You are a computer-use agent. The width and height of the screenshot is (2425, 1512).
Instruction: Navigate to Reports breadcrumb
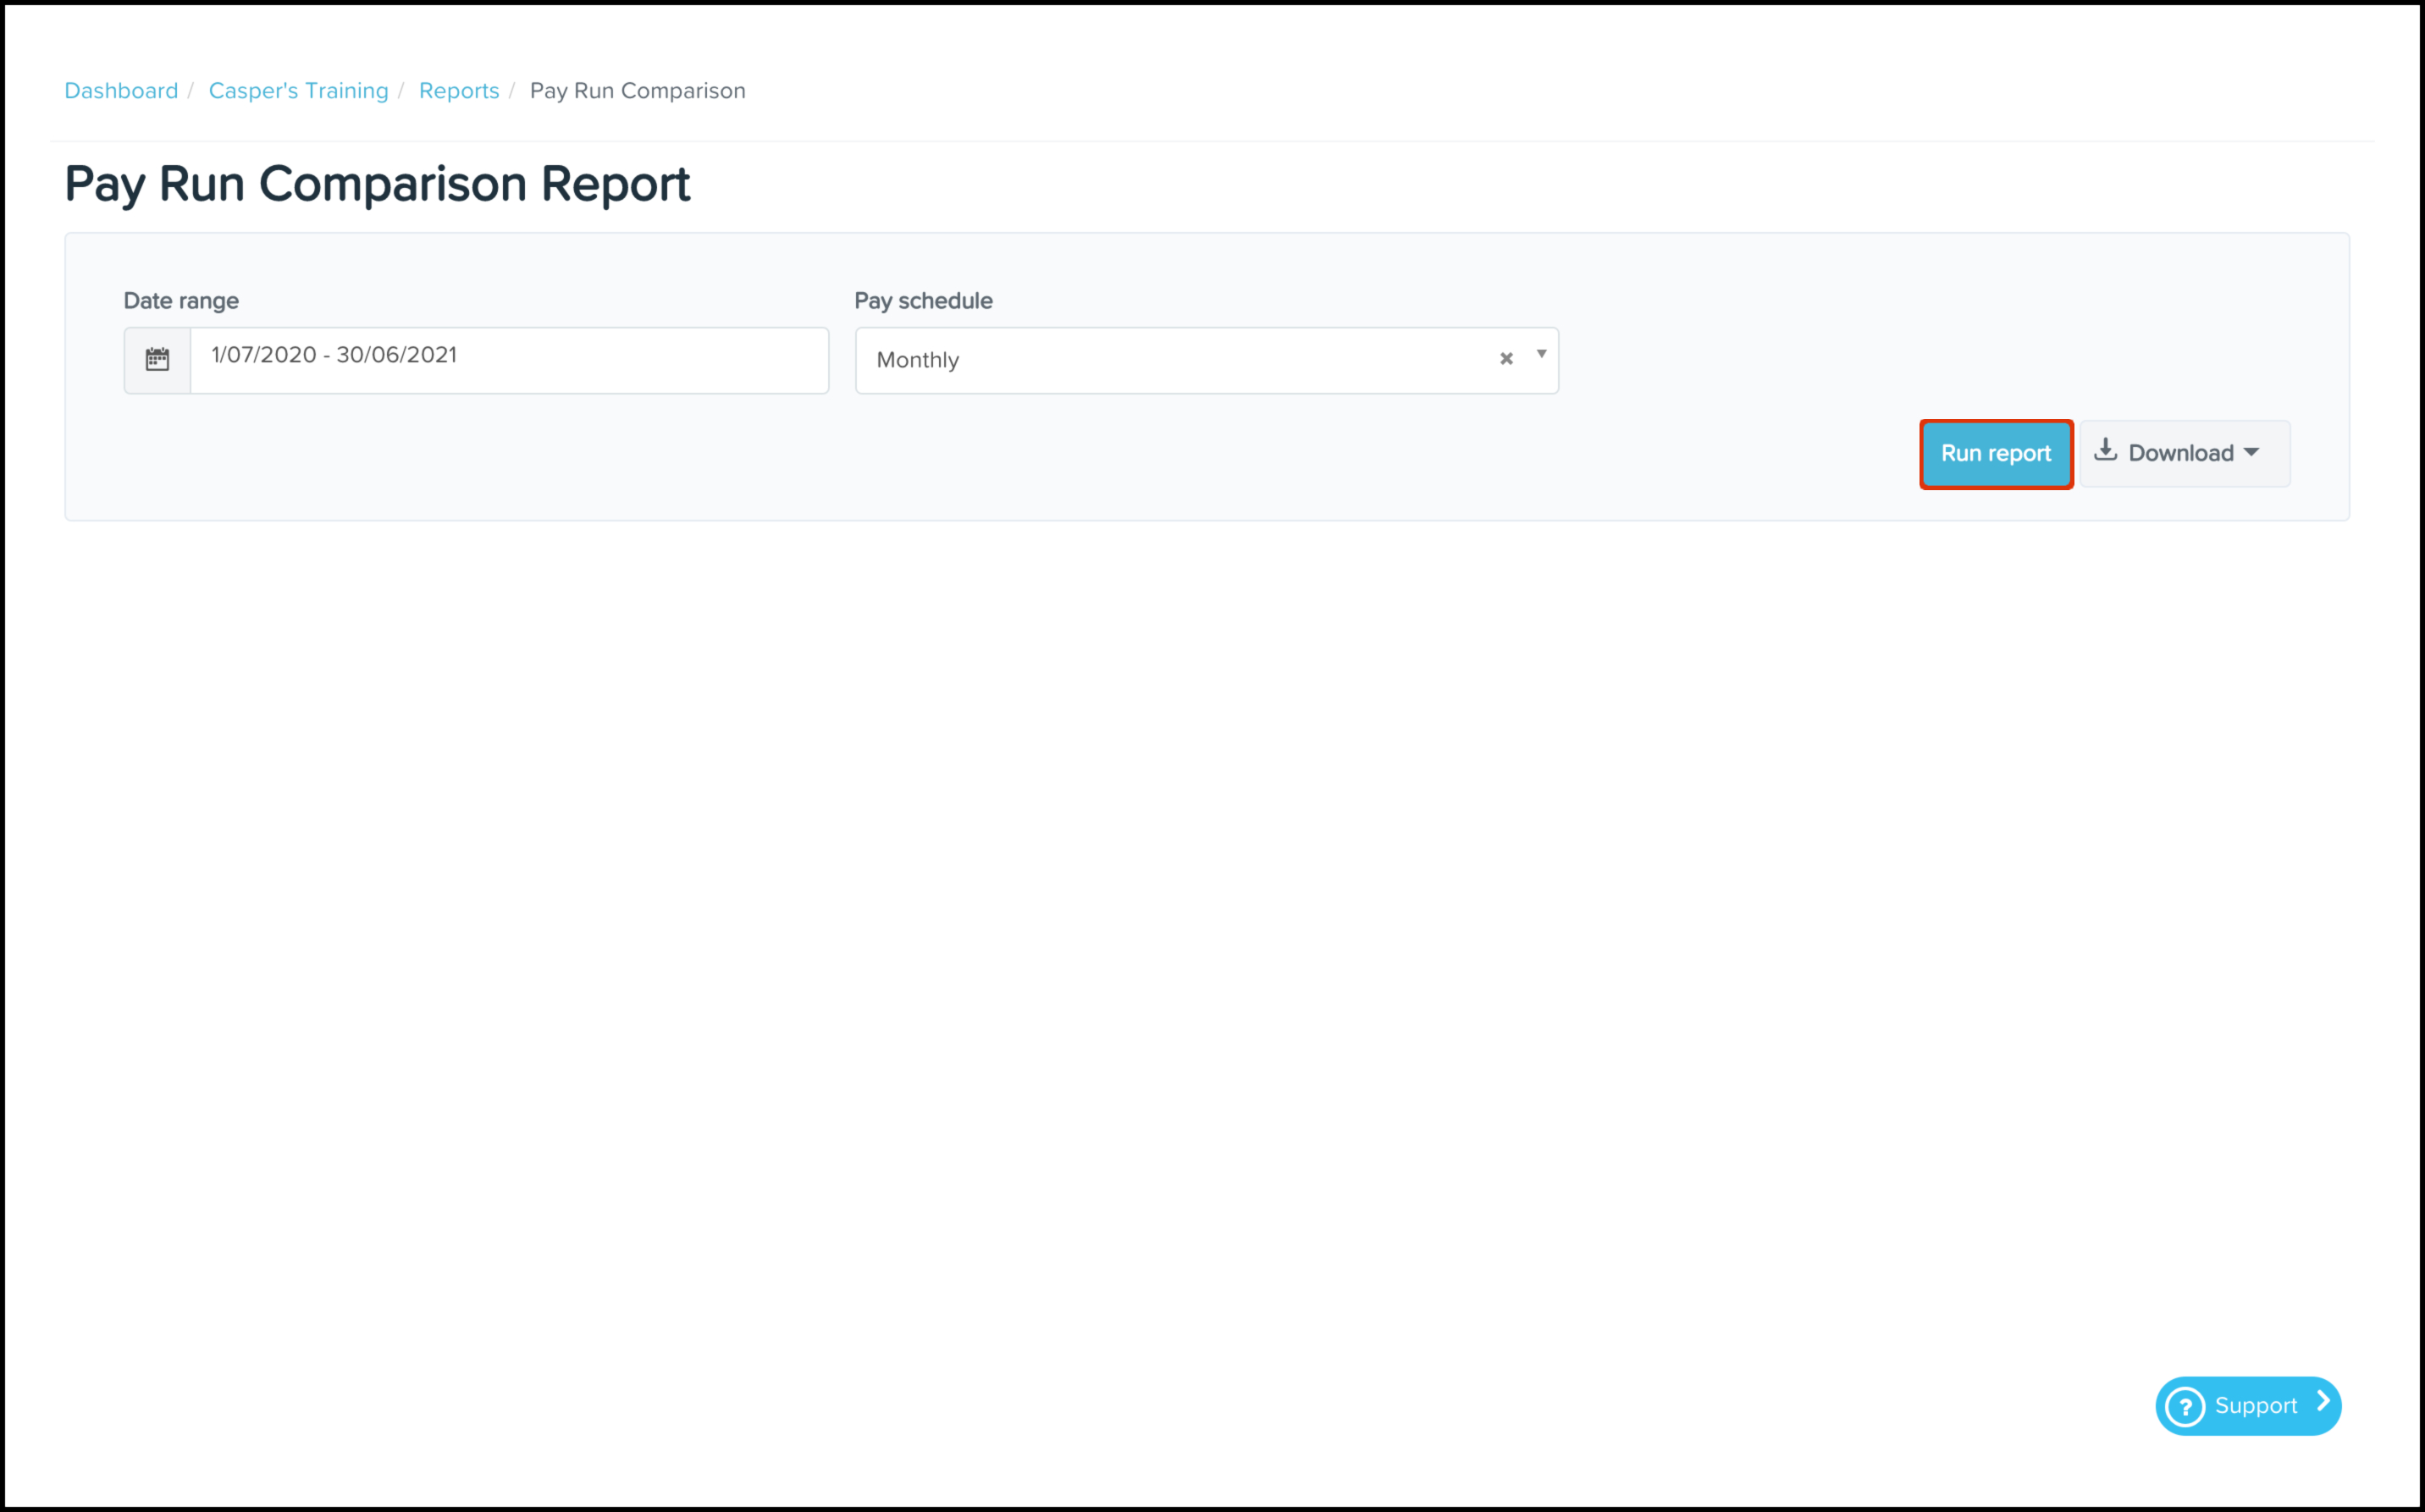[x=459, y=91]
